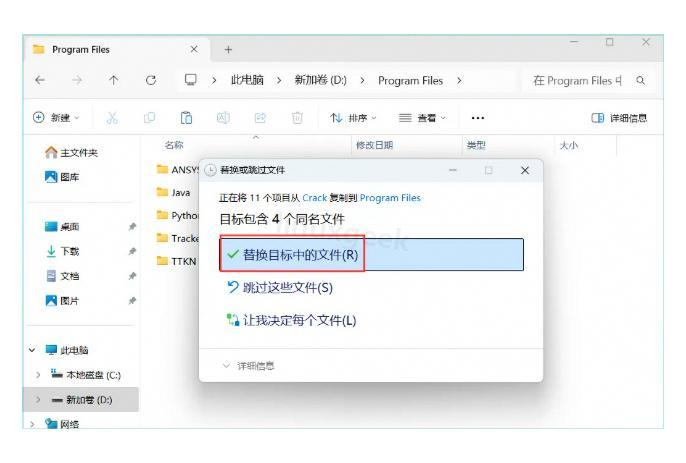This screenshot has width=686, height=463.
Task: Click the Paste clipboard icon
Action: pyautogui.click(x=186, y=118)
